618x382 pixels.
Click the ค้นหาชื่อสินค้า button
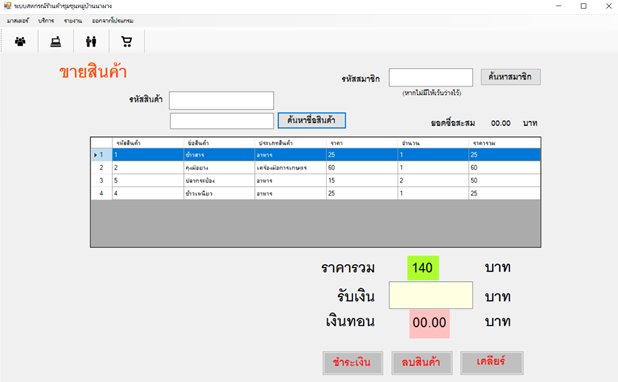coord(311,120)
